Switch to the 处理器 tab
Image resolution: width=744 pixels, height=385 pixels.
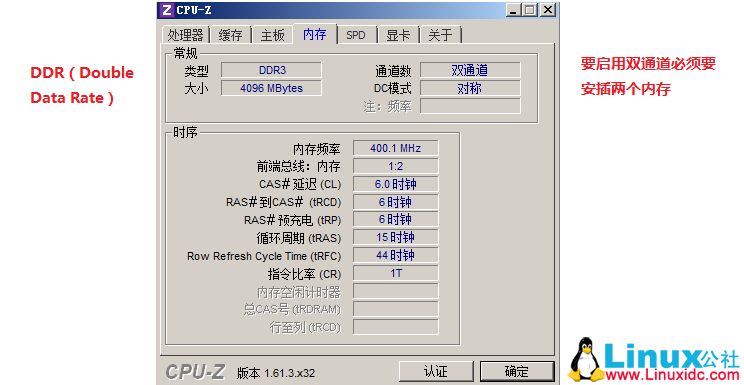[x=185, y=35]
